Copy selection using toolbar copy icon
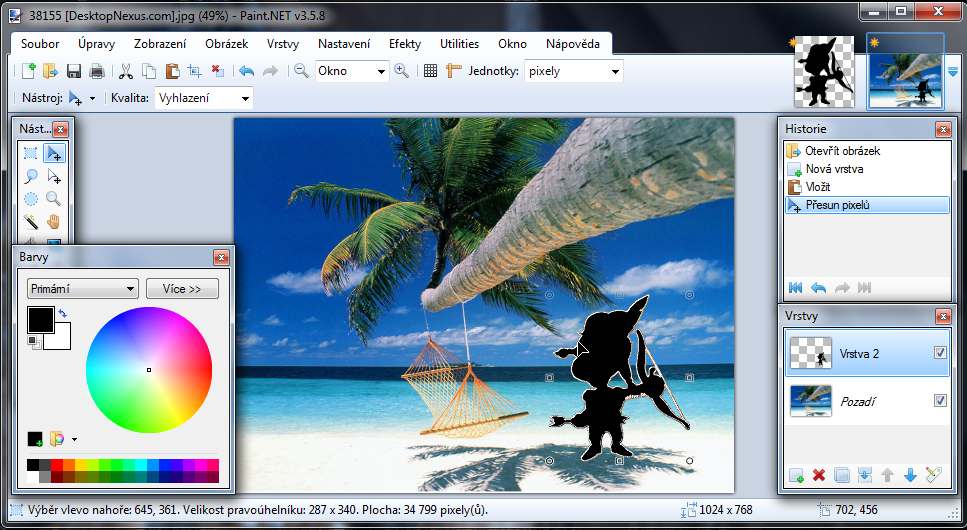 pos(149,71)
